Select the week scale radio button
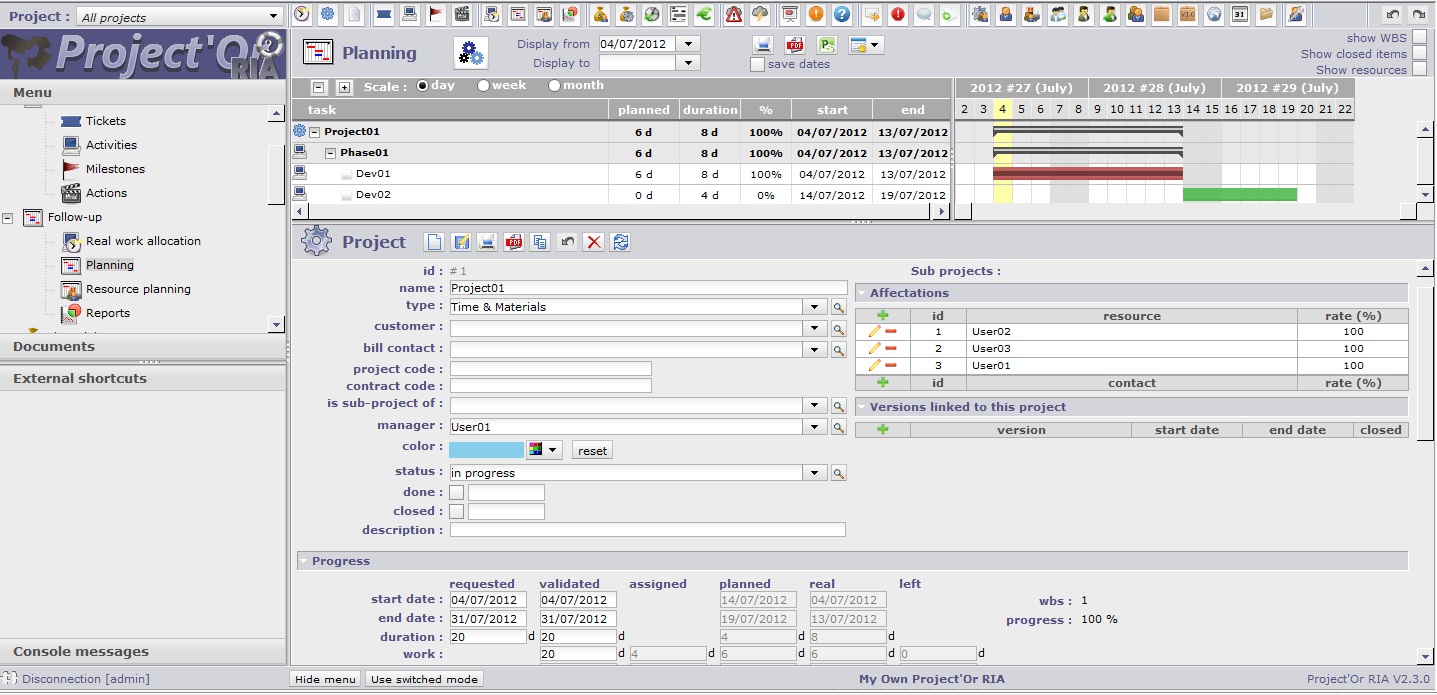This screenshot has width=1437, height=695. click(483, 86)
